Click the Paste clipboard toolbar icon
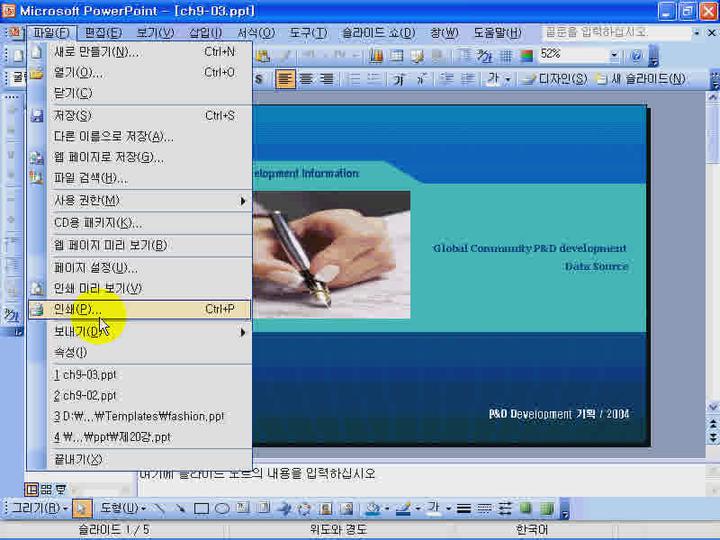The image size is (720, 540). pos(263,56)
